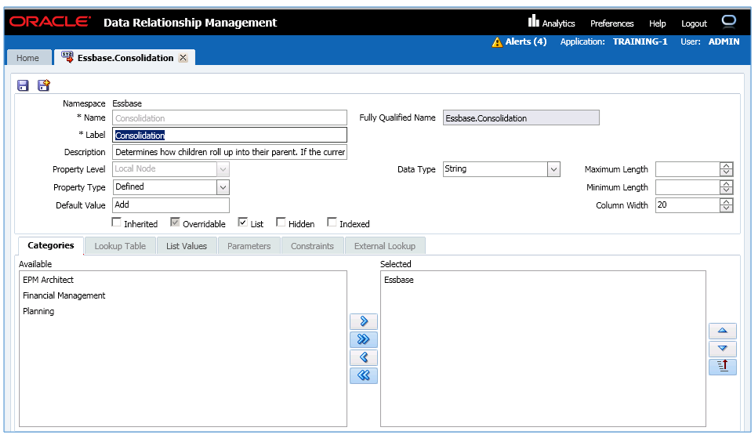Click the Label input field

(x=230, y=135)
